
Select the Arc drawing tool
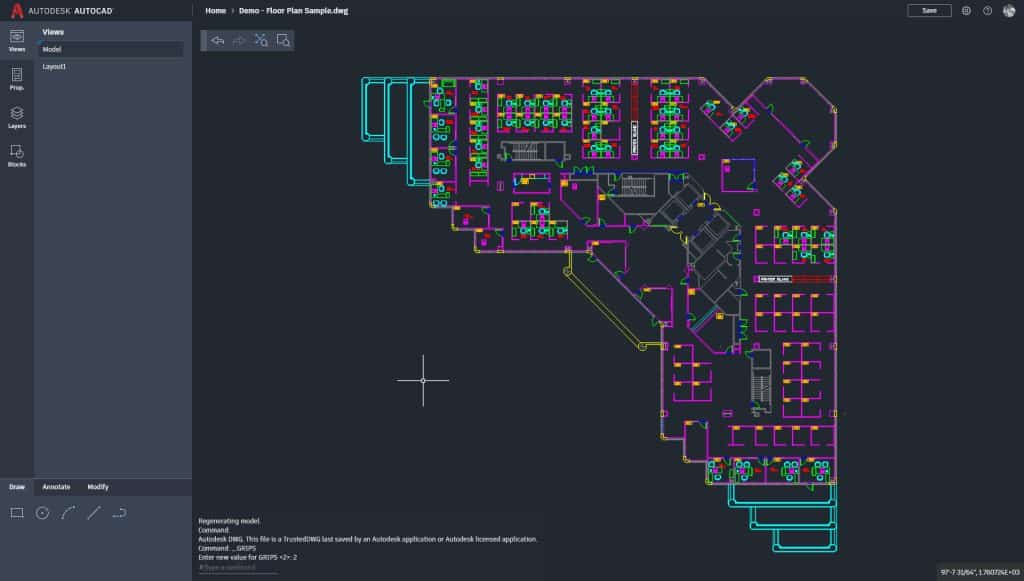67,513
